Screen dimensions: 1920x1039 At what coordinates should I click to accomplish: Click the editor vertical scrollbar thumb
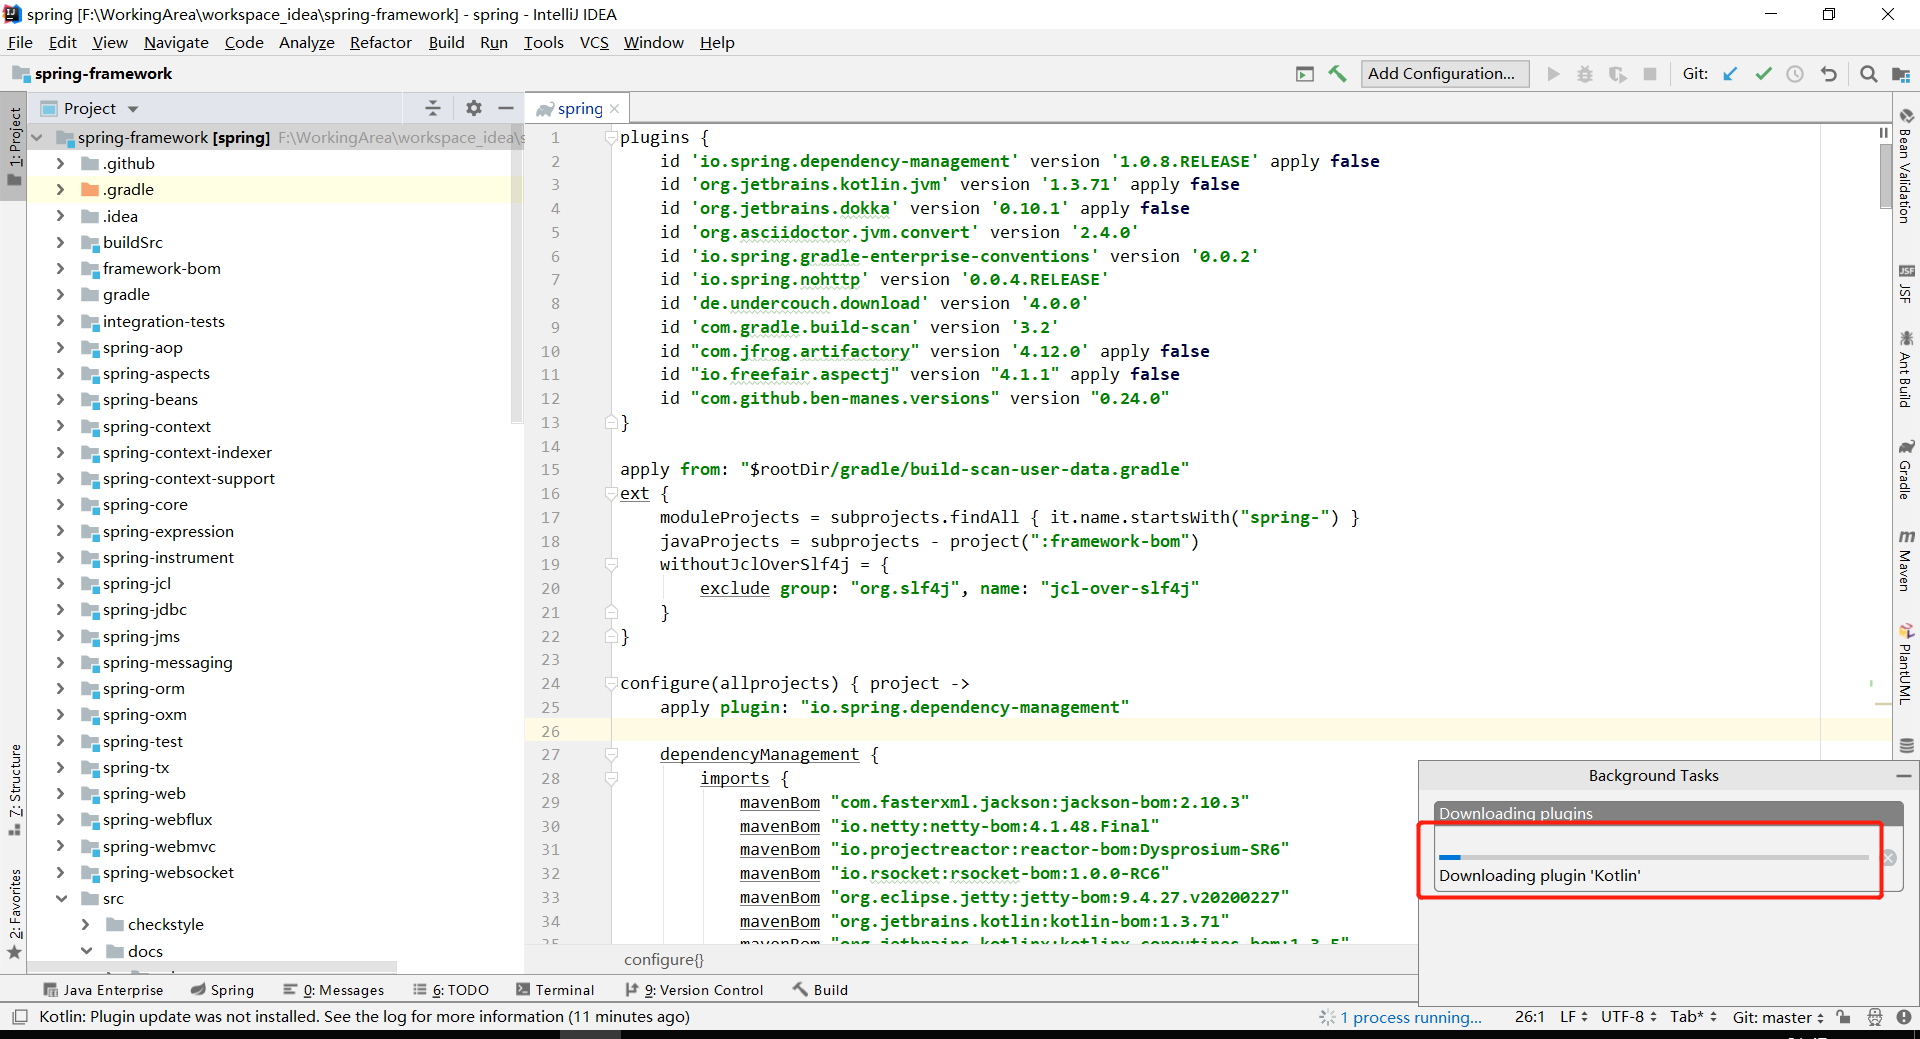coord(1885,175)
